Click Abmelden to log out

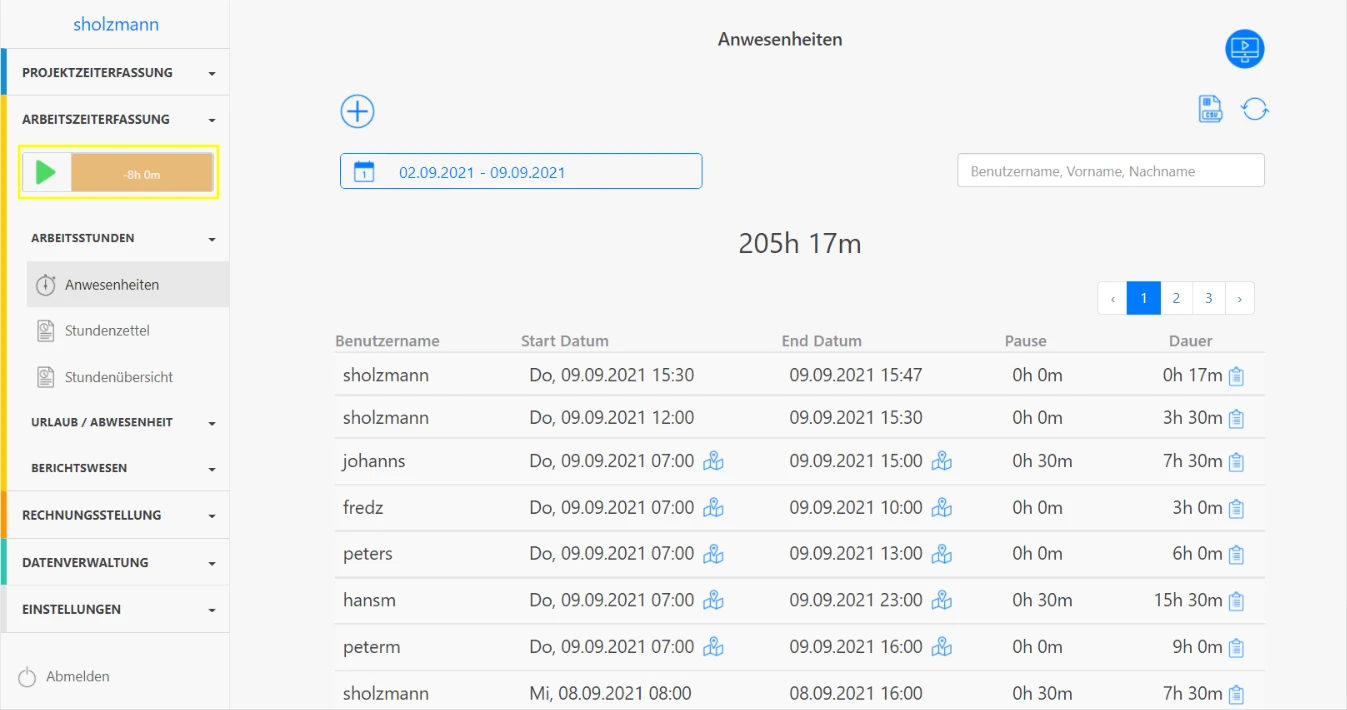click(77, 677)
